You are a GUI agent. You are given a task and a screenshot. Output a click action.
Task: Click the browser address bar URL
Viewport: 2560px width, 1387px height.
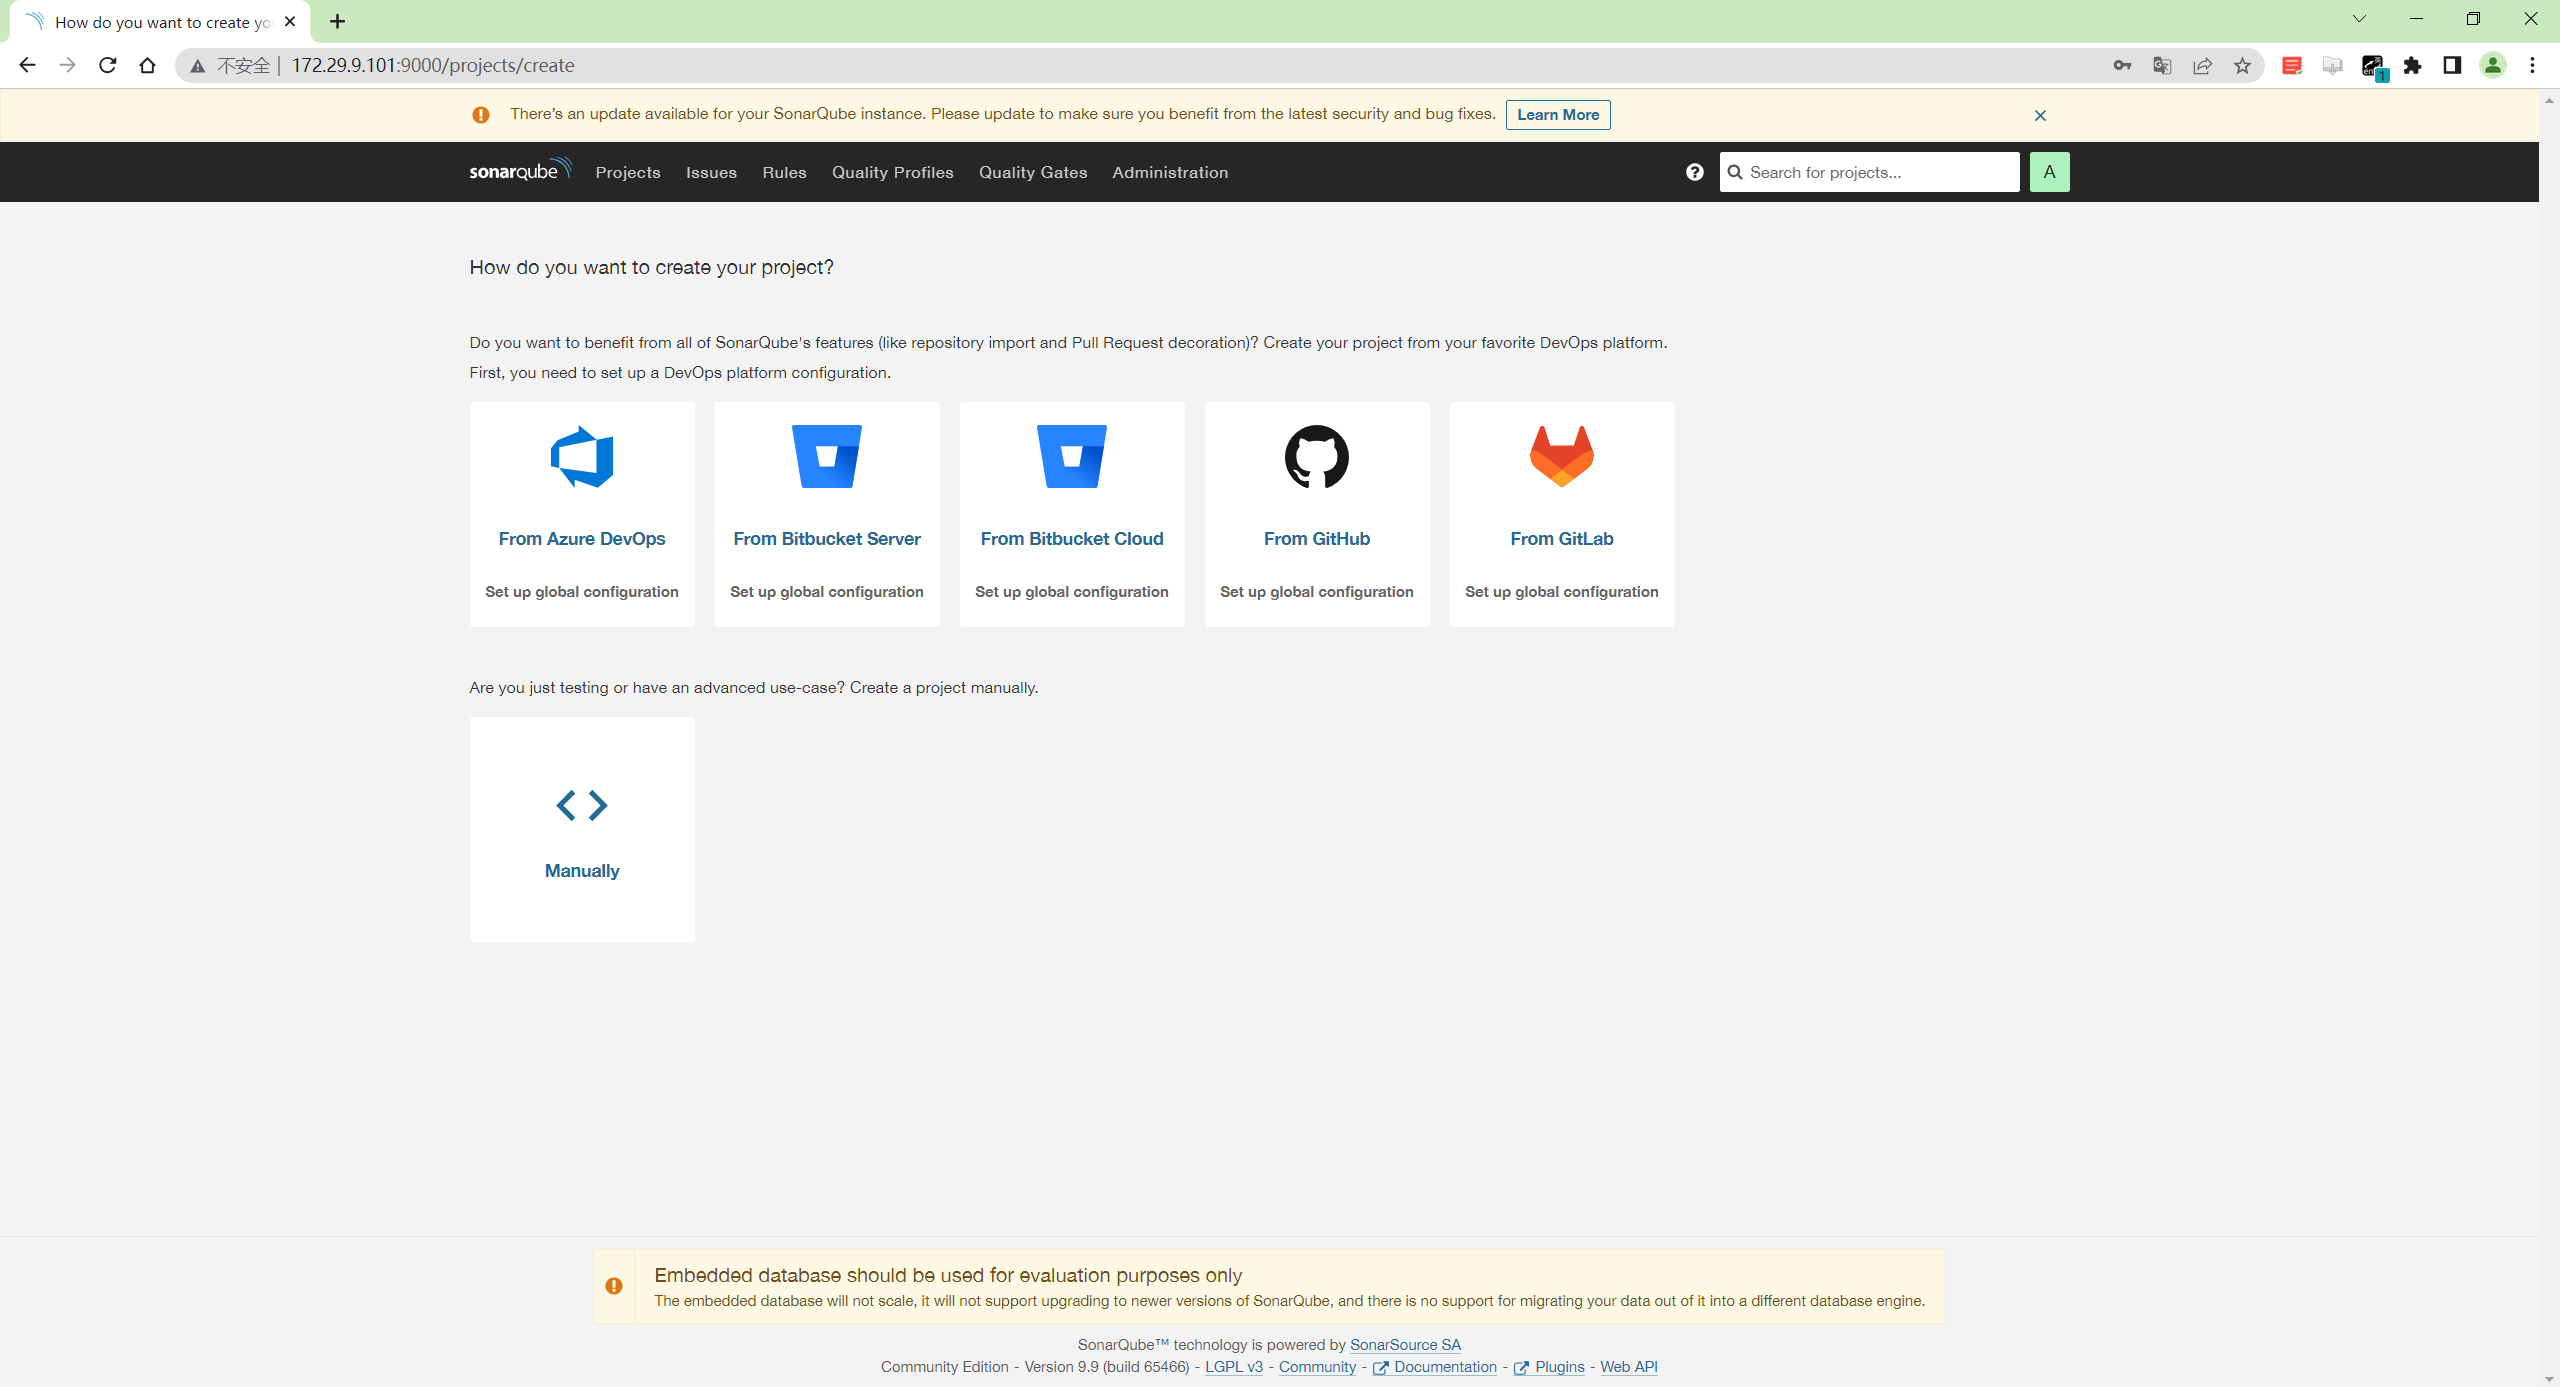(433, 65)
